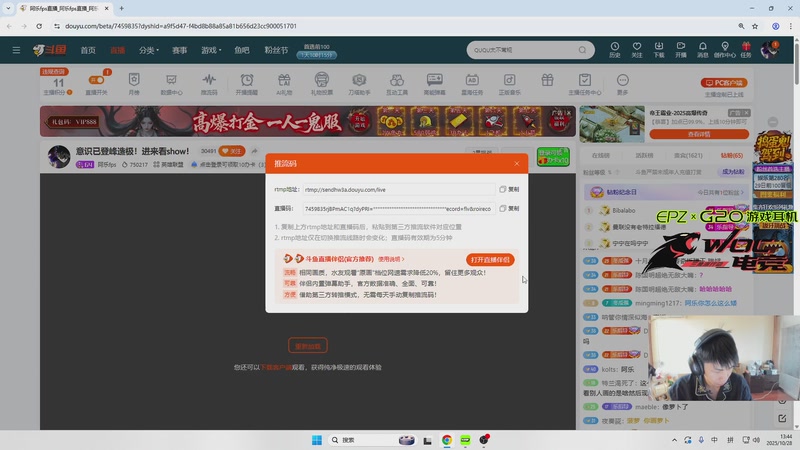
Task: Open the 推流码 waveform icon
Action: click(209, 84)
